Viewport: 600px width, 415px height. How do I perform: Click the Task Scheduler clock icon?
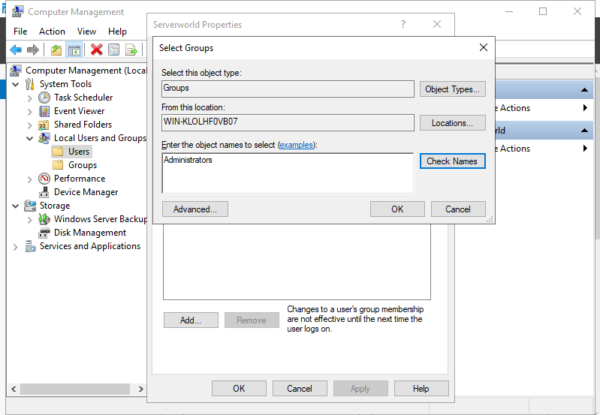pos(44,98)
